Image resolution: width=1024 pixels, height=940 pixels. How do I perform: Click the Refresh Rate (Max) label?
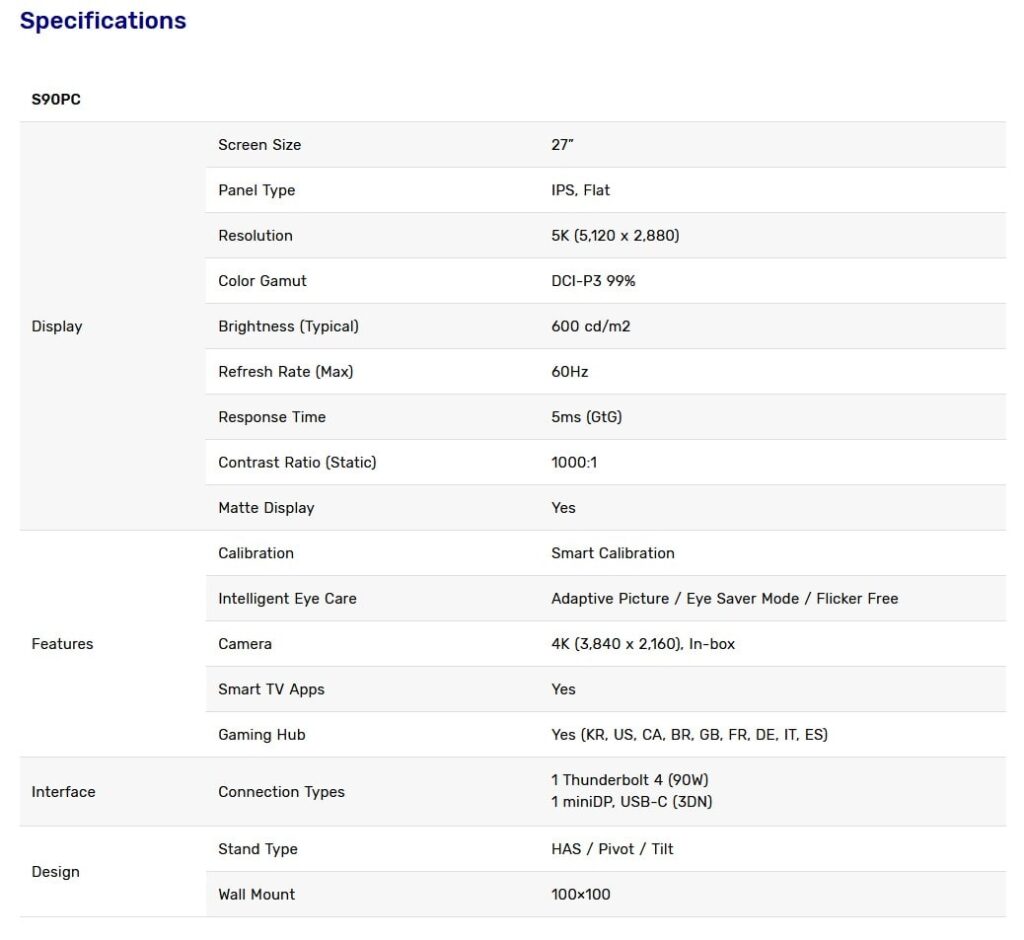[285, 372]
